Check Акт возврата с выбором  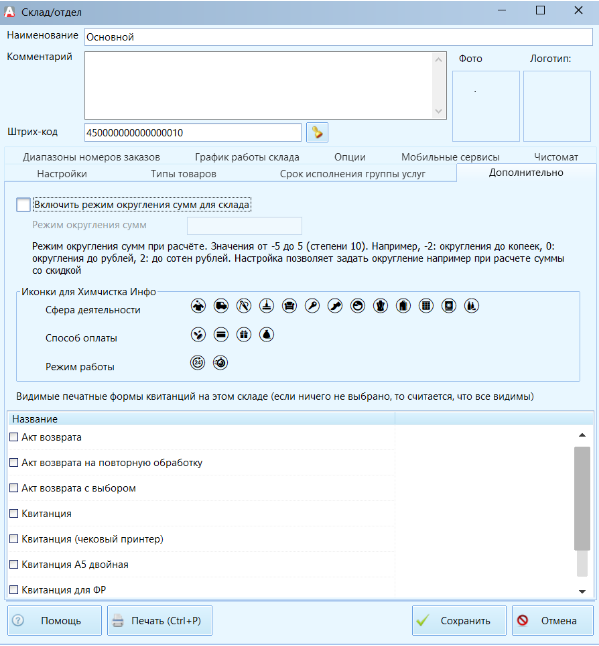click(14, 488)
